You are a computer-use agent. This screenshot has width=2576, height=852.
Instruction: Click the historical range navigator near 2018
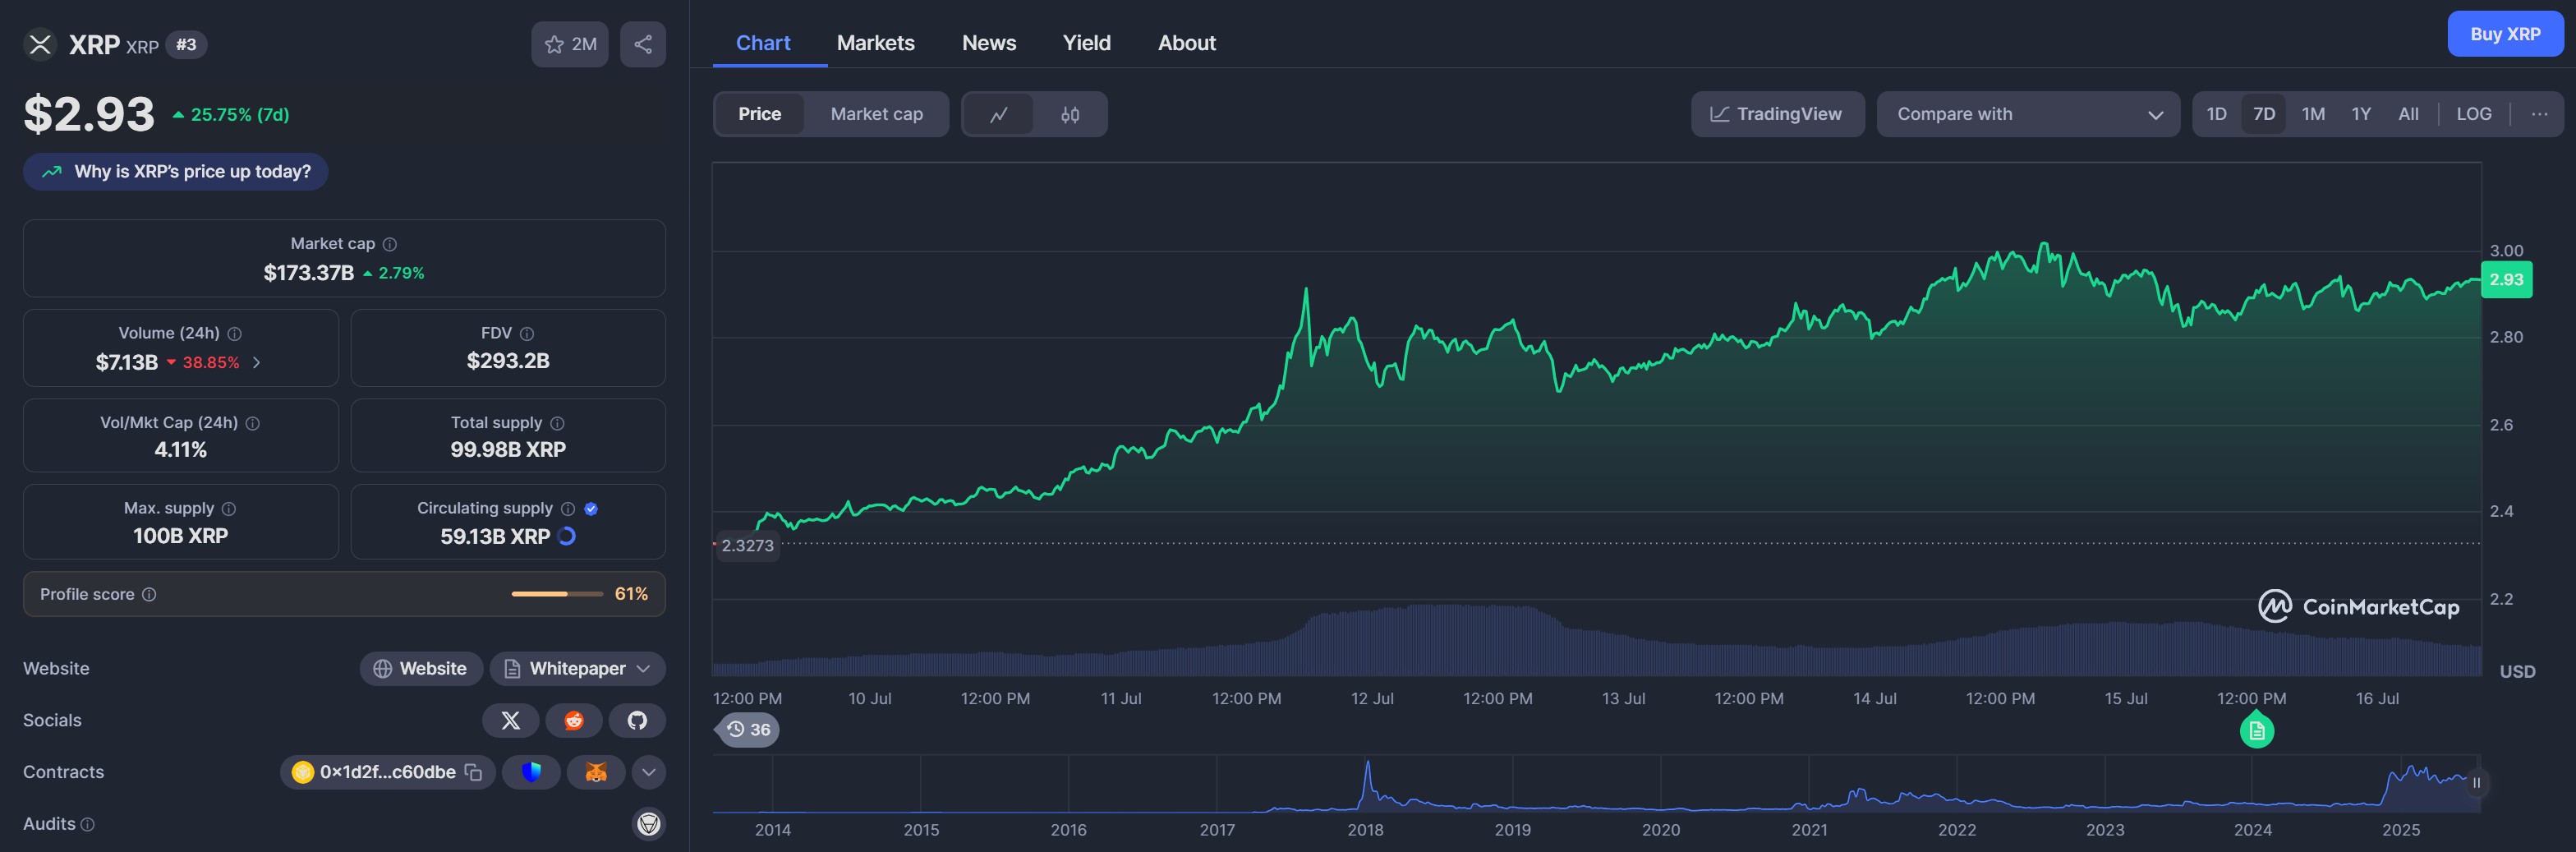pyautogui.click(x=1366, y=784)
